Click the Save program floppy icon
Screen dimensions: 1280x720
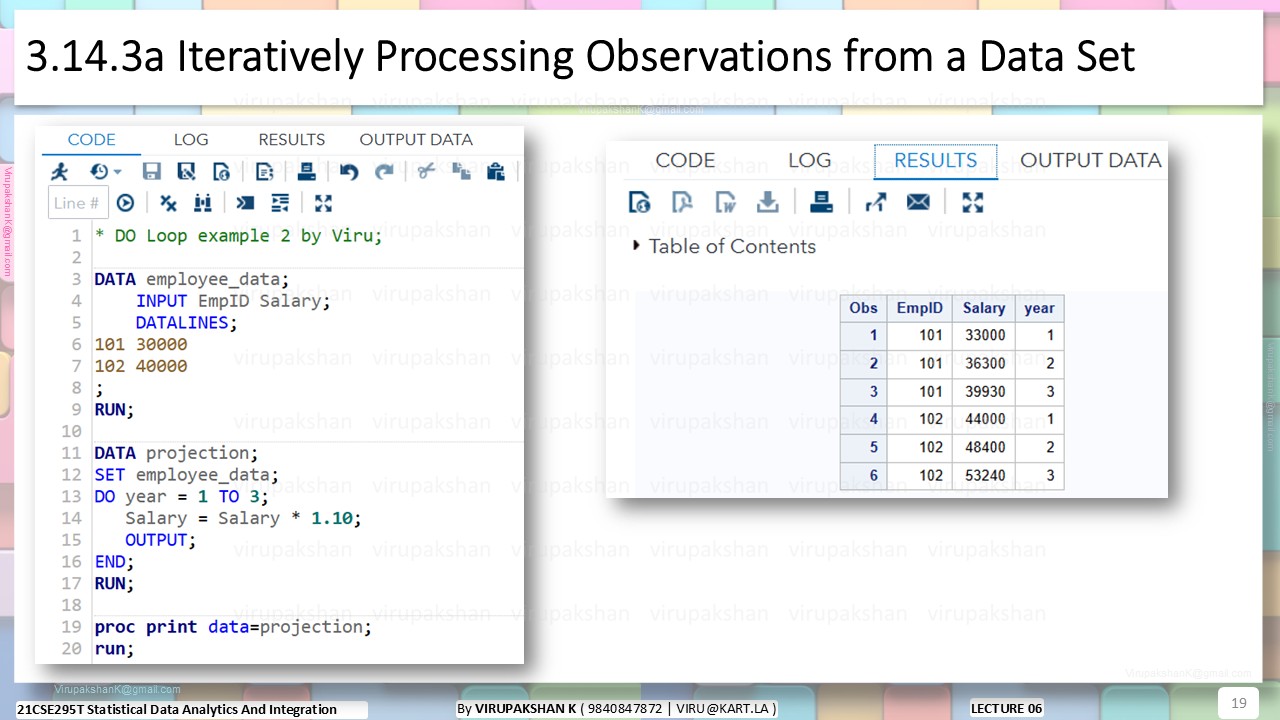pos(151,172)
